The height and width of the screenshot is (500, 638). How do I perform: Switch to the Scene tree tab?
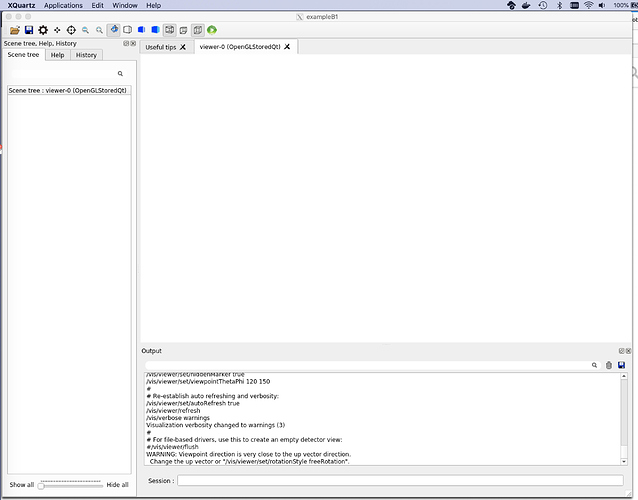[24, 55]
